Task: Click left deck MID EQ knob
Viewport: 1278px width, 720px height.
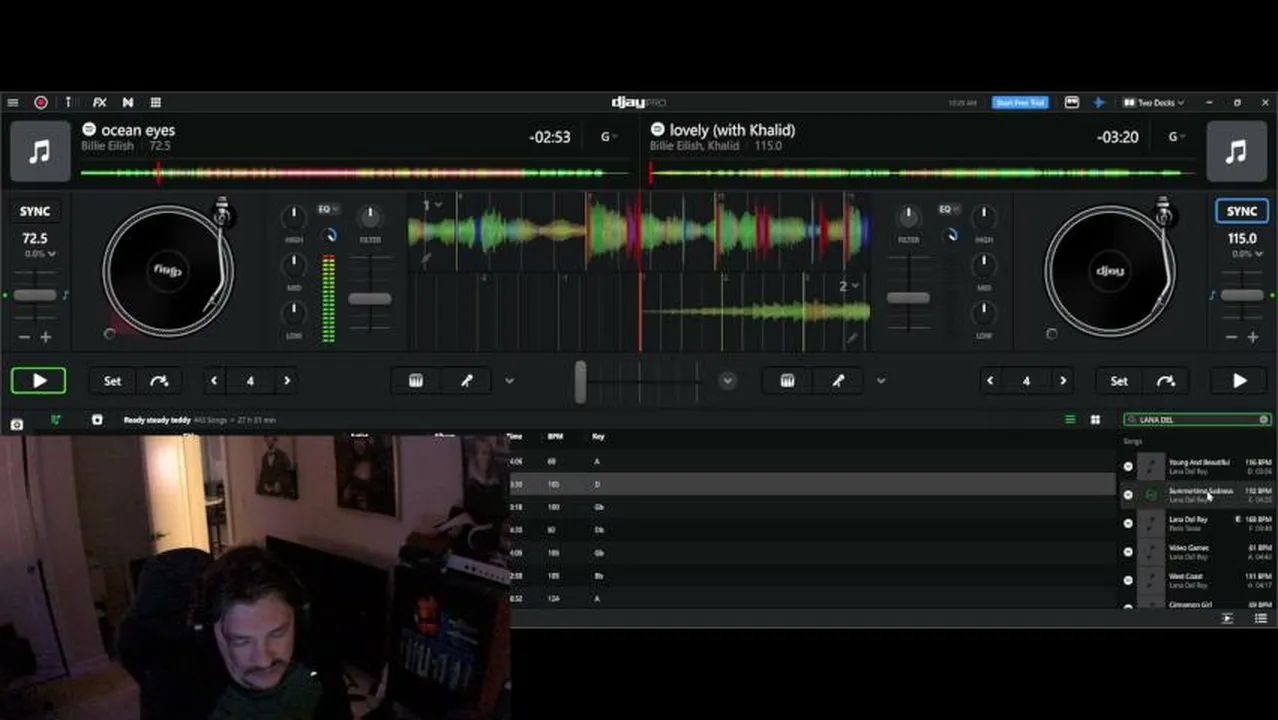Action: [293, 264]
